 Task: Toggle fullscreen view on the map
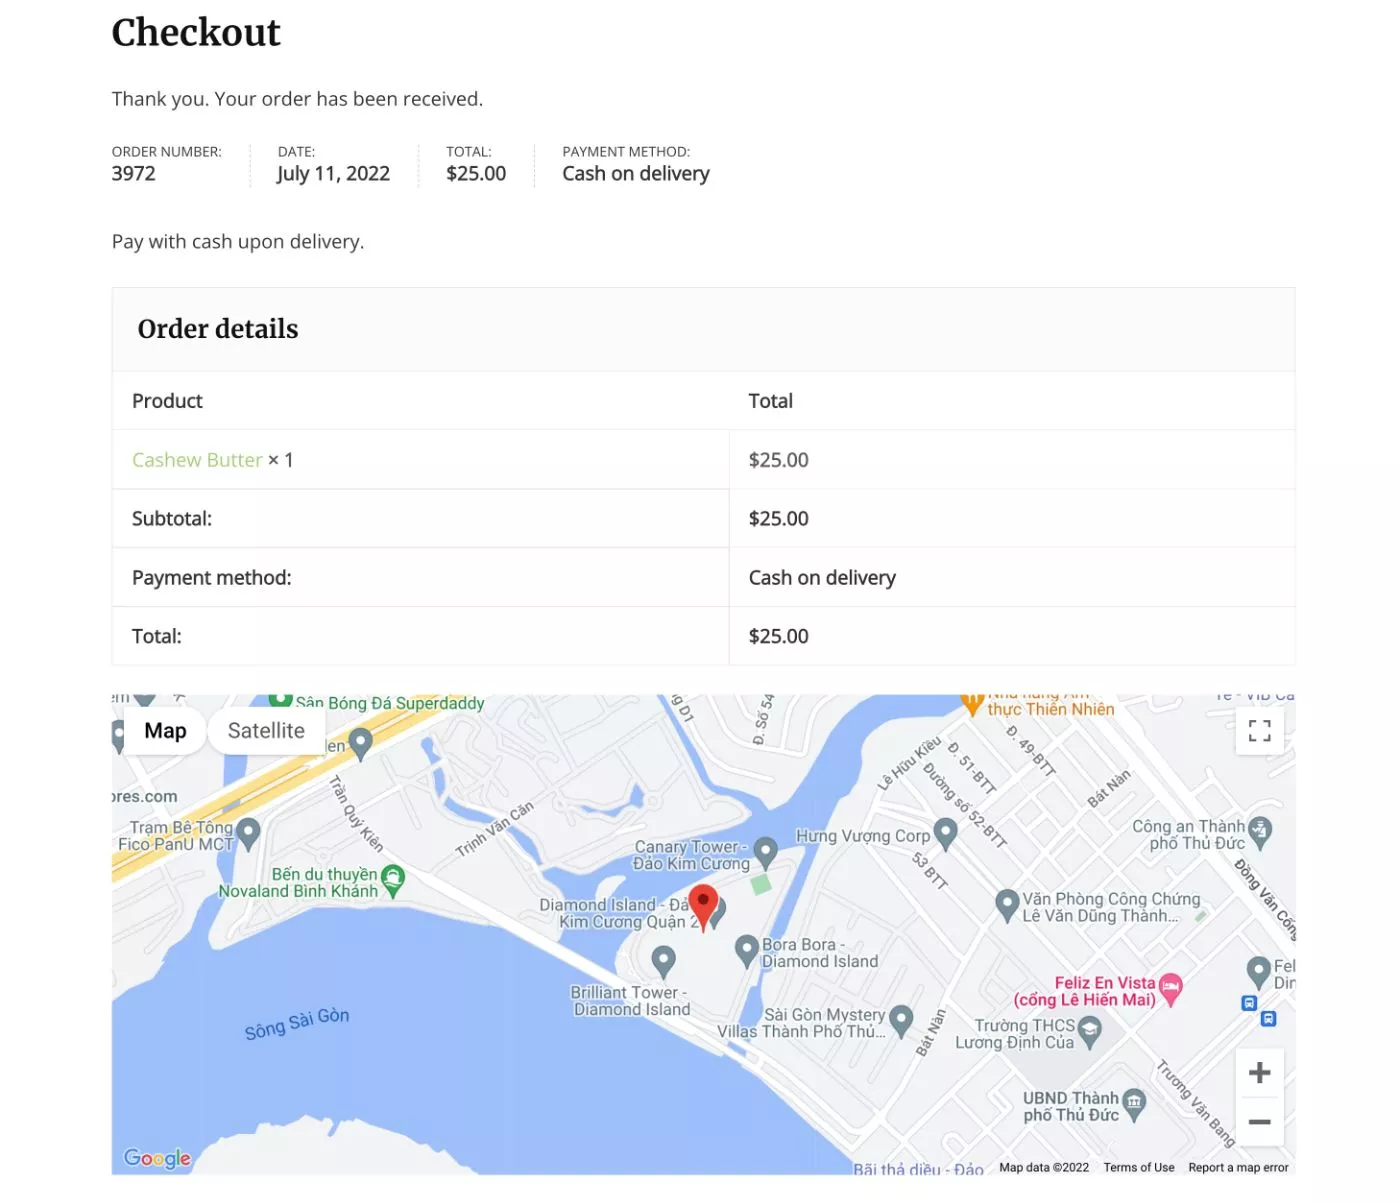(1259, 731)
